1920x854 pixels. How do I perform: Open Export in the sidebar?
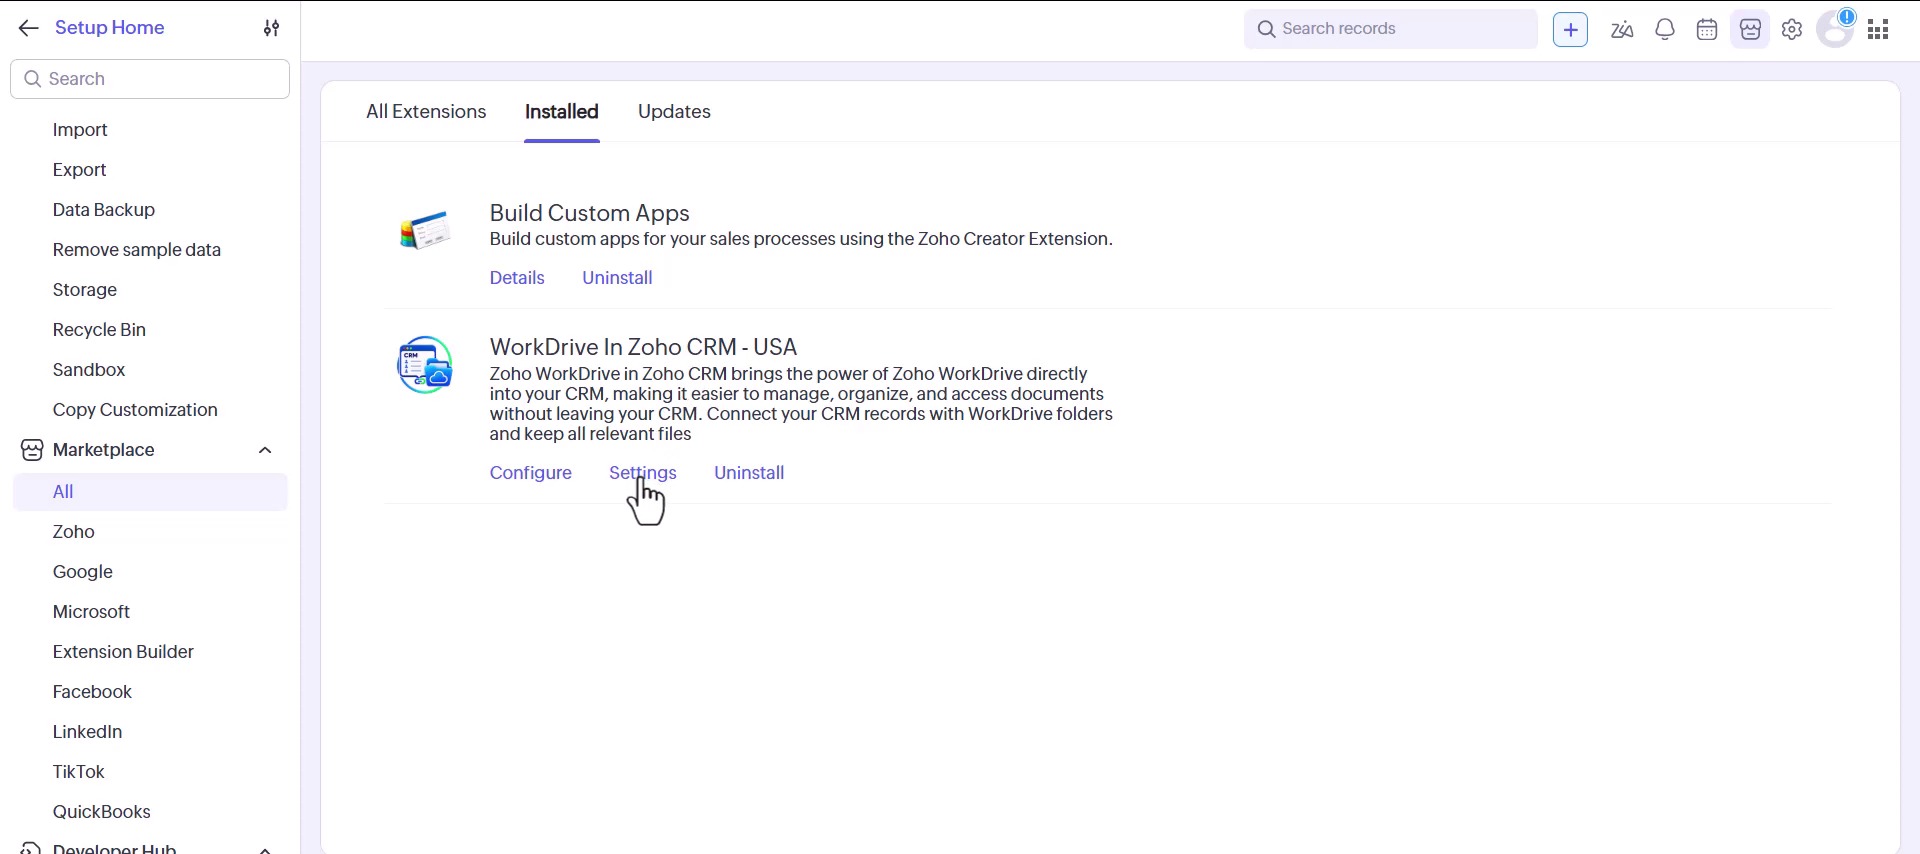pyautogui.click(x=80, y=170)
